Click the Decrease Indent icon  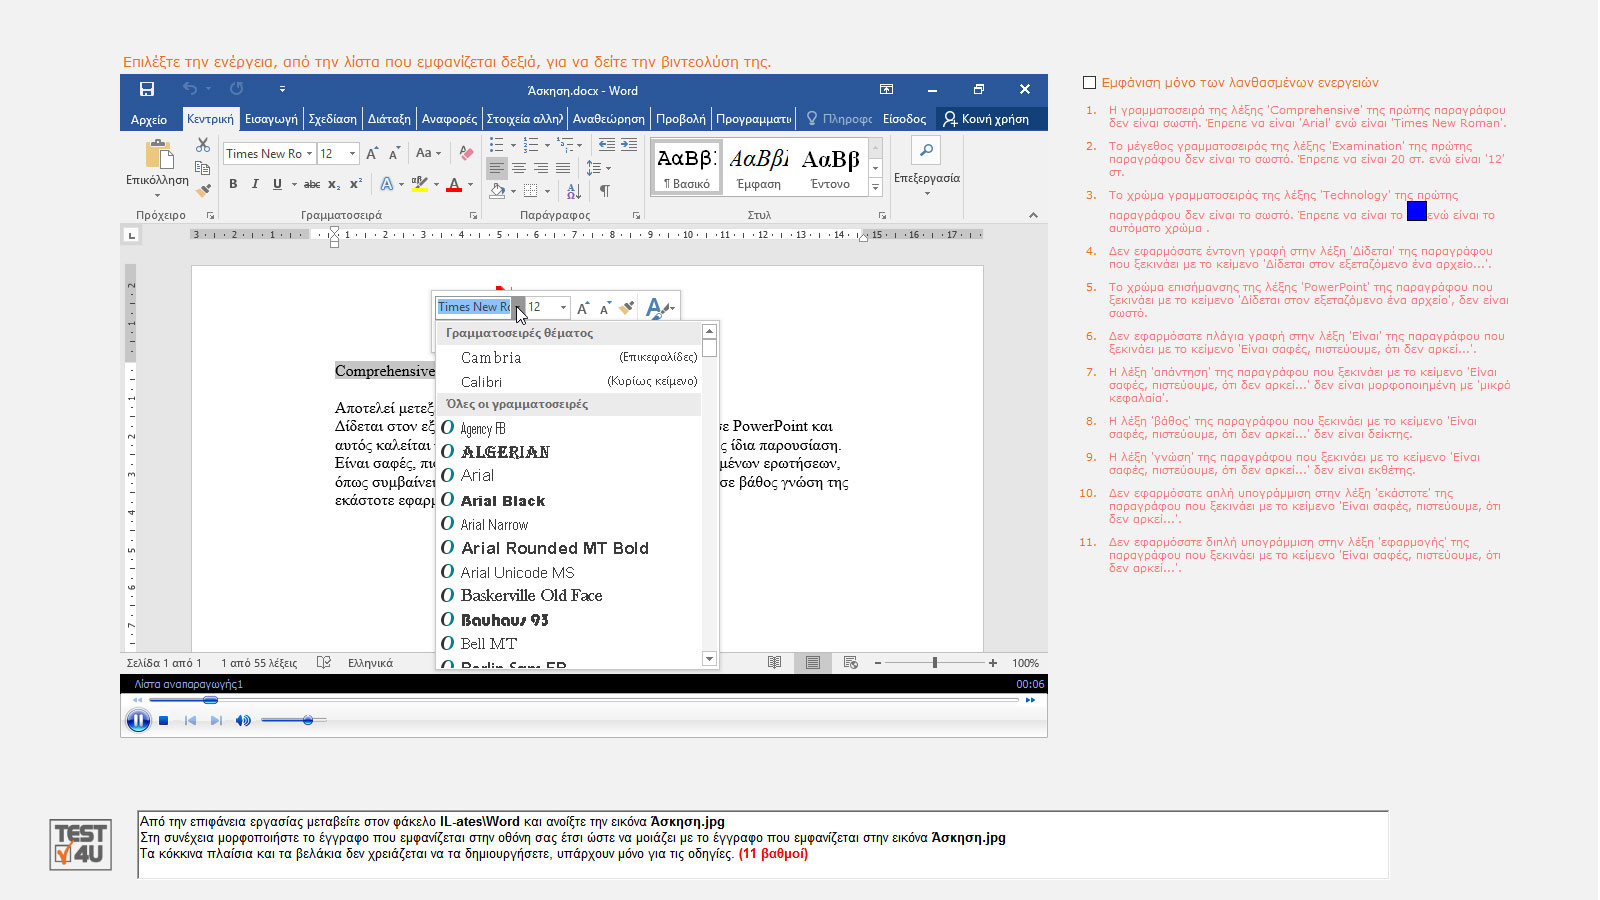click(606, 145)
